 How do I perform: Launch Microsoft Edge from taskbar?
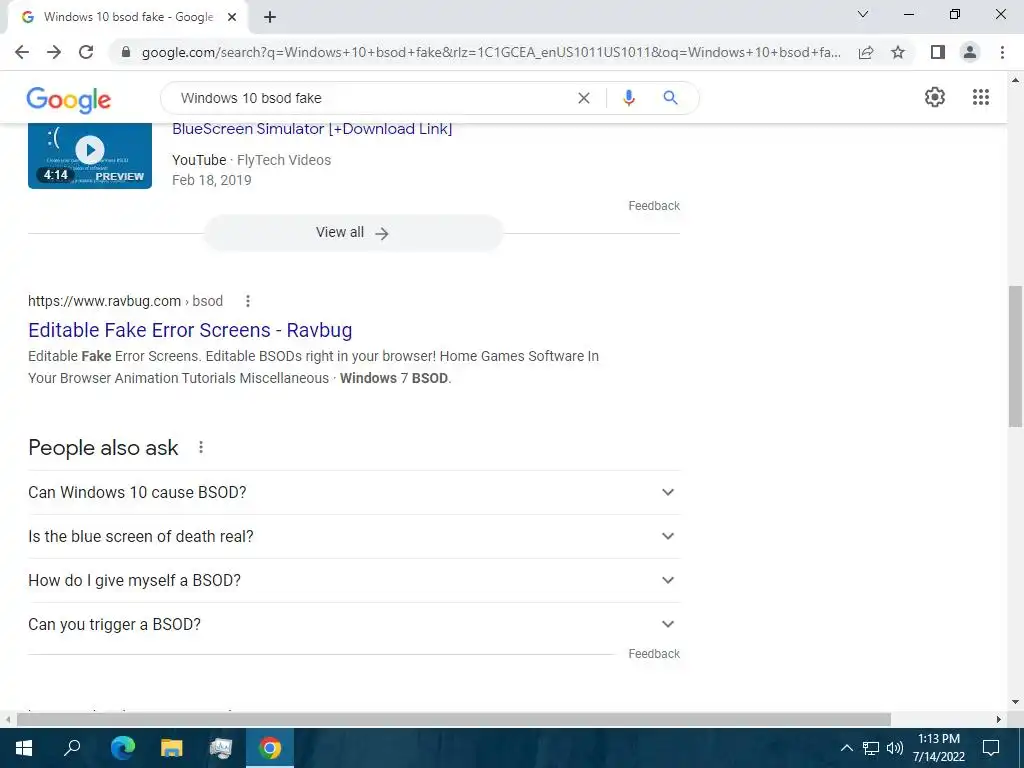(123, 748)
